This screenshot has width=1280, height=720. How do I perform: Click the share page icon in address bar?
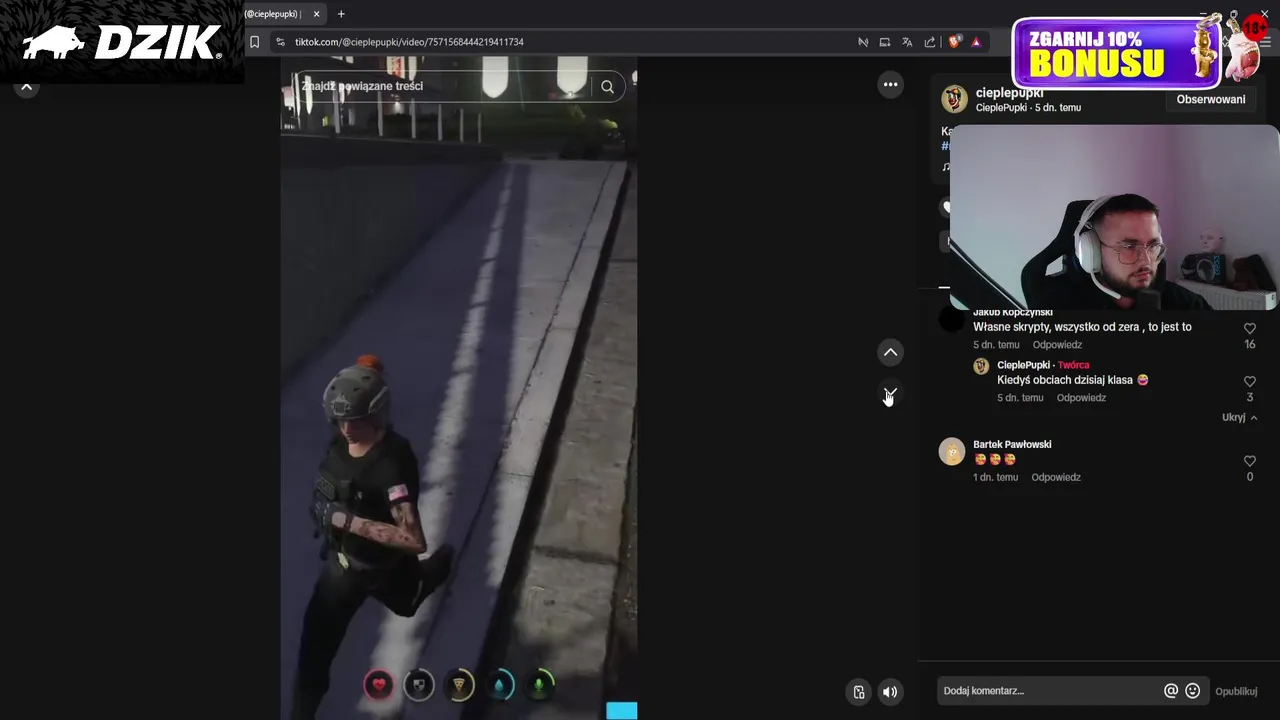tap(930, 42)
